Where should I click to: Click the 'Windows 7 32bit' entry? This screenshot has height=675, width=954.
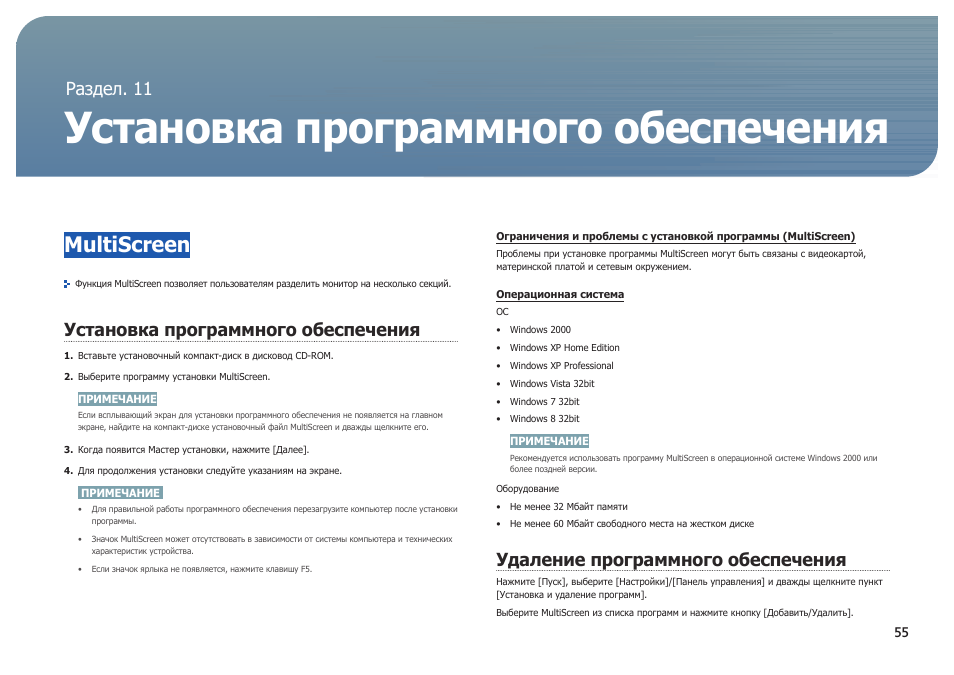click(544, 401)
